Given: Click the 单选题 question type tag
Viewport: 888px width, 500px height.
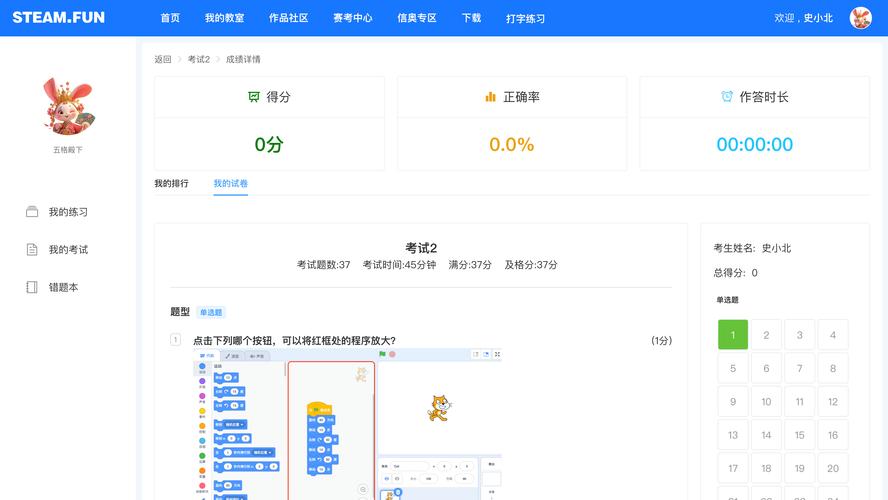Looking at the screenshot, I should pyautogui.click(x=211, y=313).
